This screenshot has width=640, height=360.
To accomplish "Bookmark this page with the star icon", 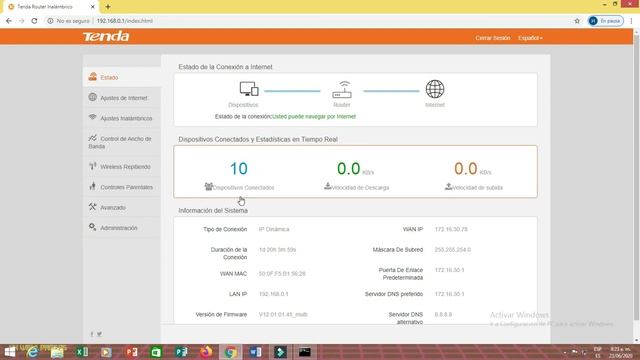I will click(x=577, y=21).
